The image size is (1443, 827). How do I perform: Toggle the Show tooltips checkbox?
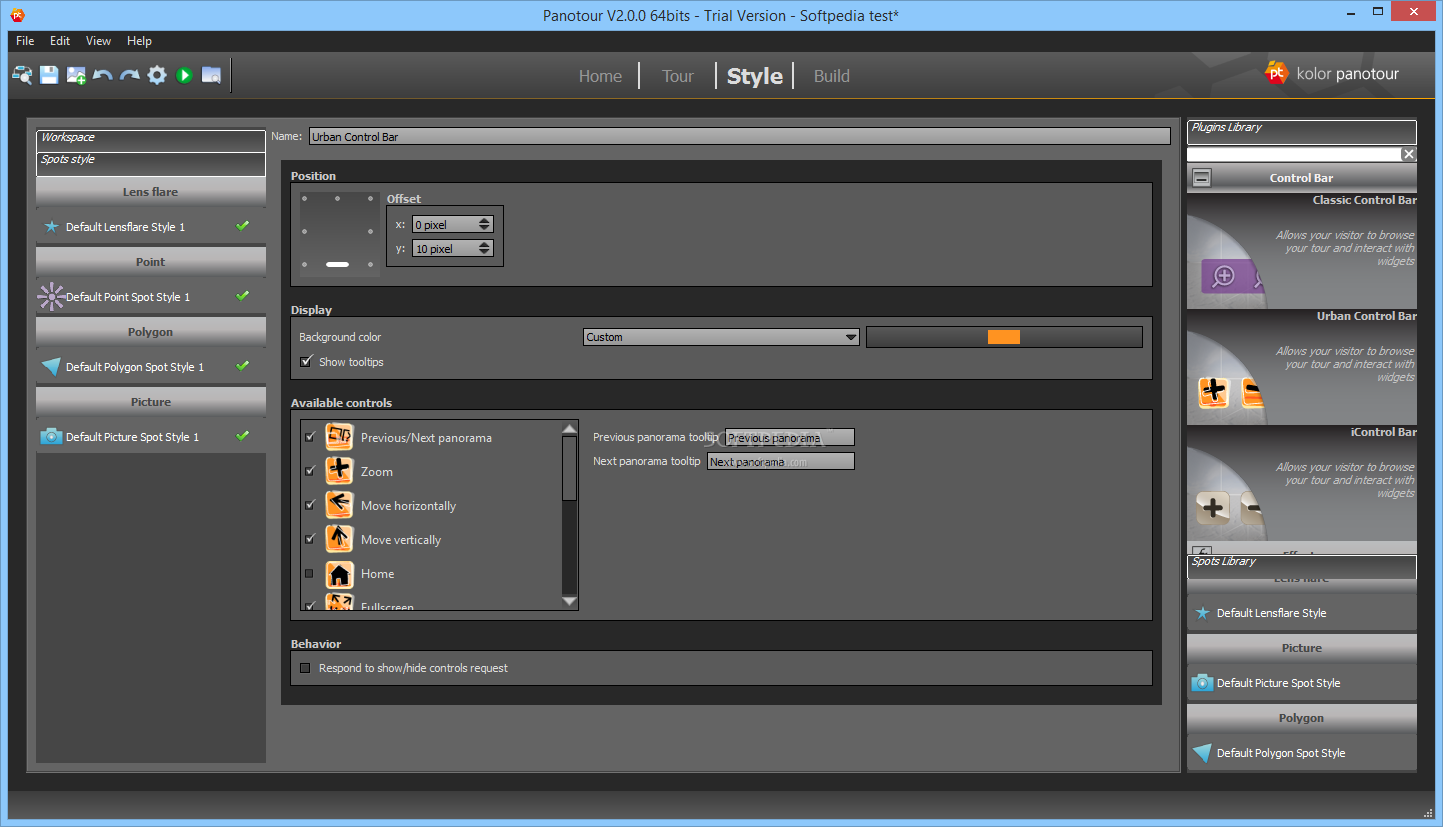tap(306, 361)
